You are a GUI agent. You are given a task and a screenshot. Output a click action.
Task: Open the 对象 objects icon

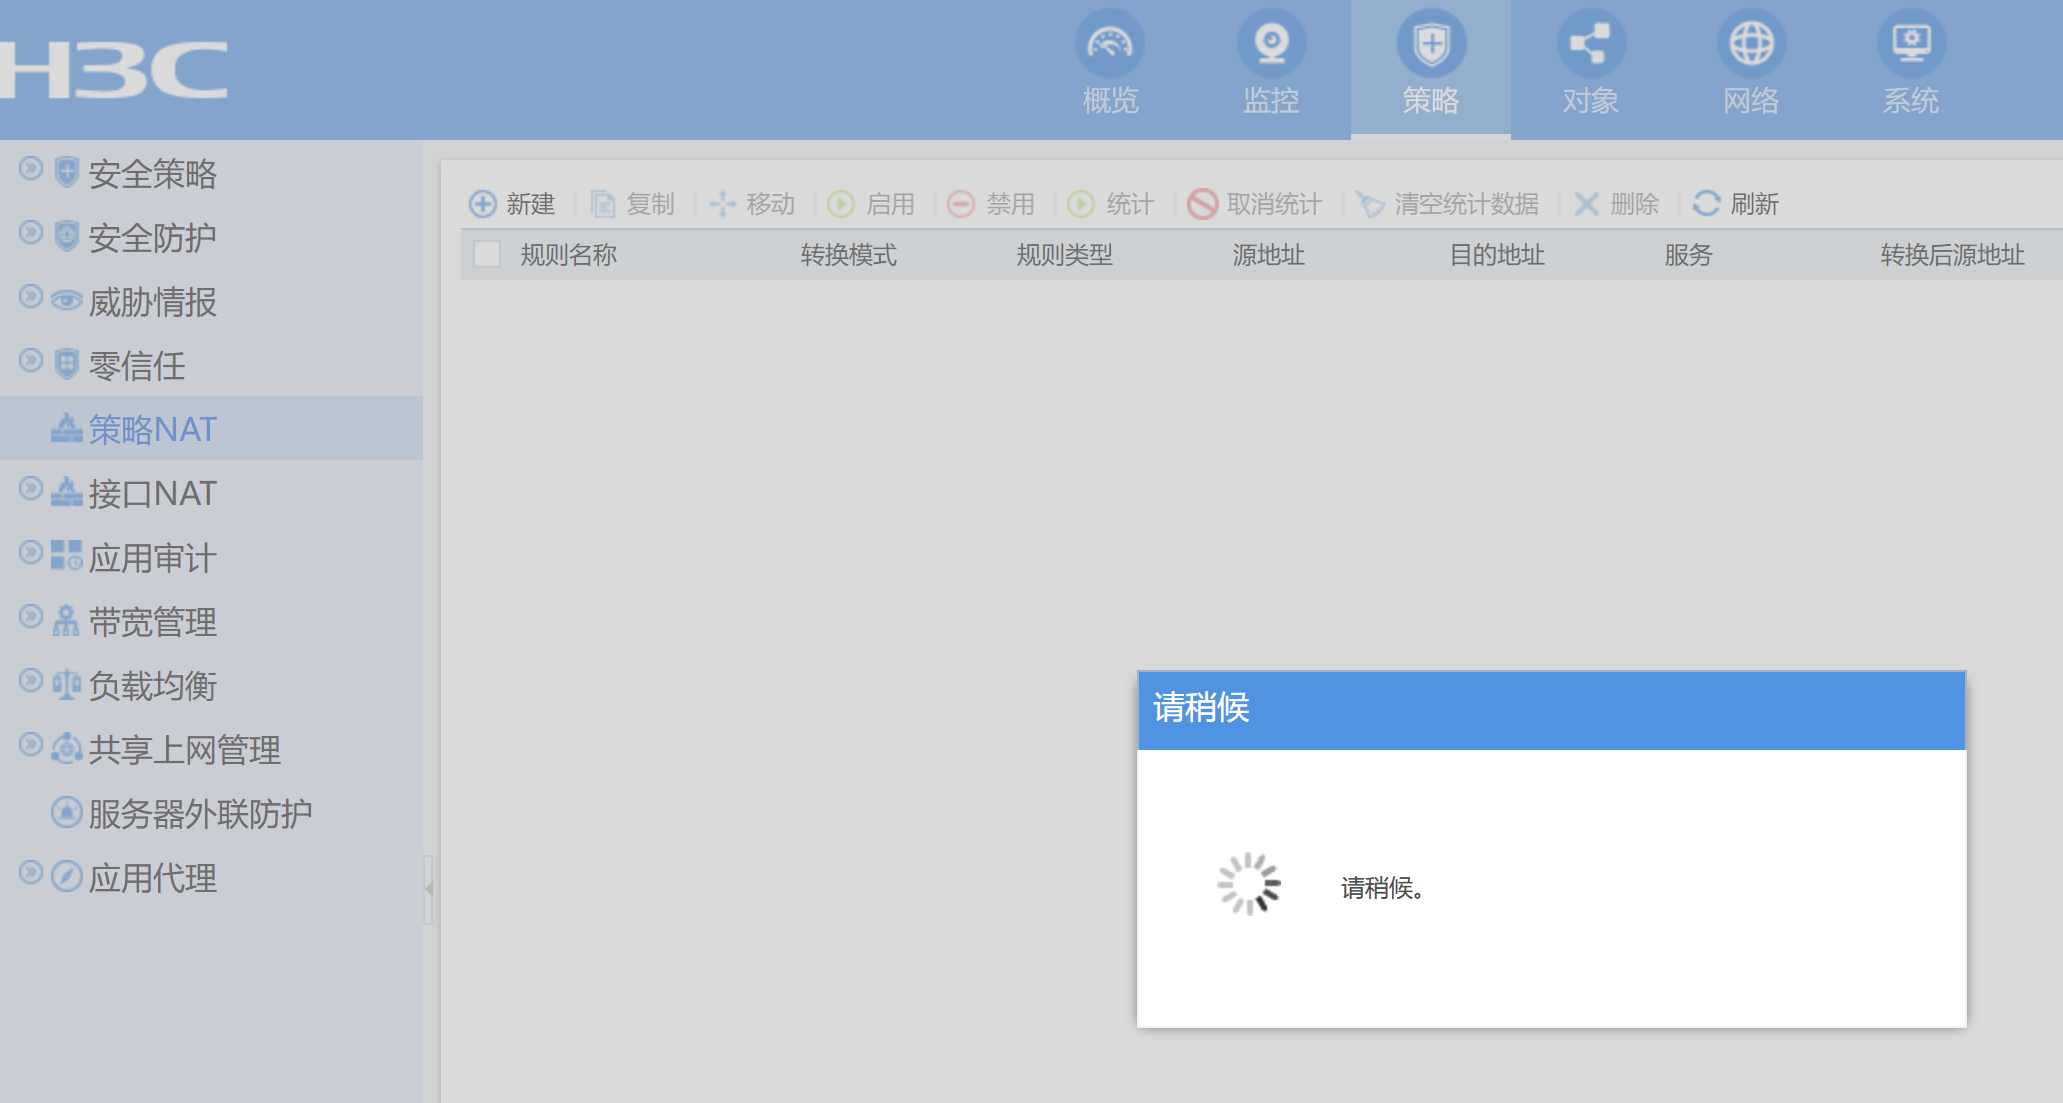tap(1590, 44)
